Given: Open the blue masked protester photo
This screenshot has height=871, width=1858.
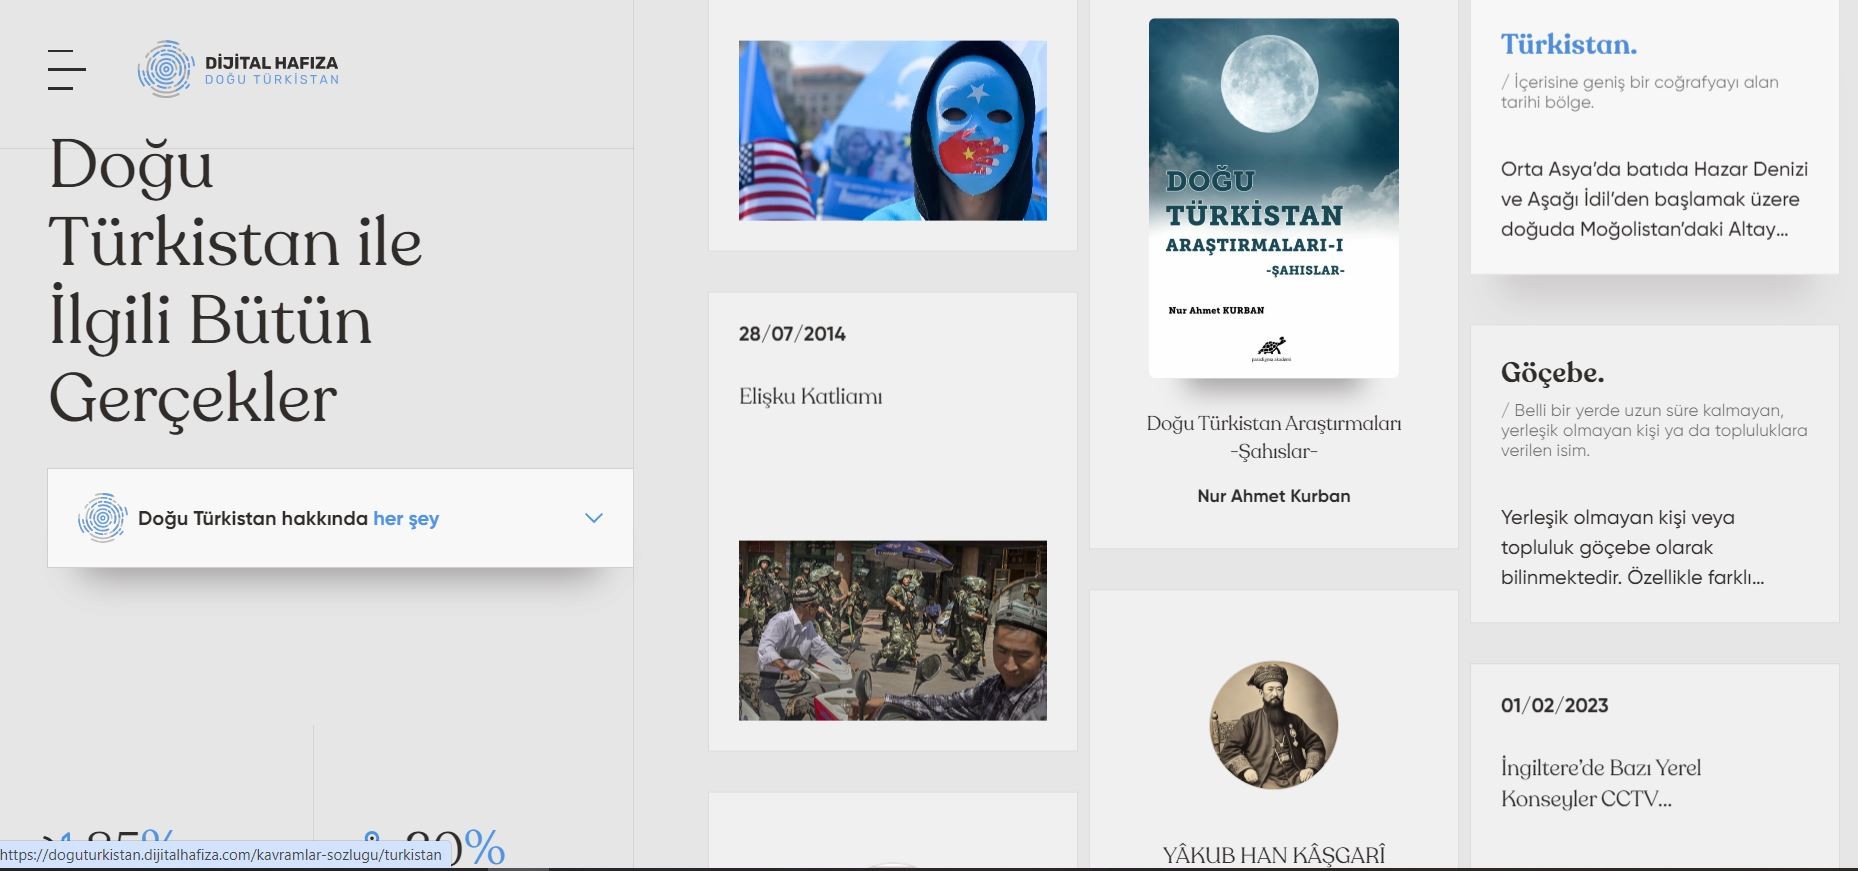Looking at the screenshot, I should [x=892, y=131].
